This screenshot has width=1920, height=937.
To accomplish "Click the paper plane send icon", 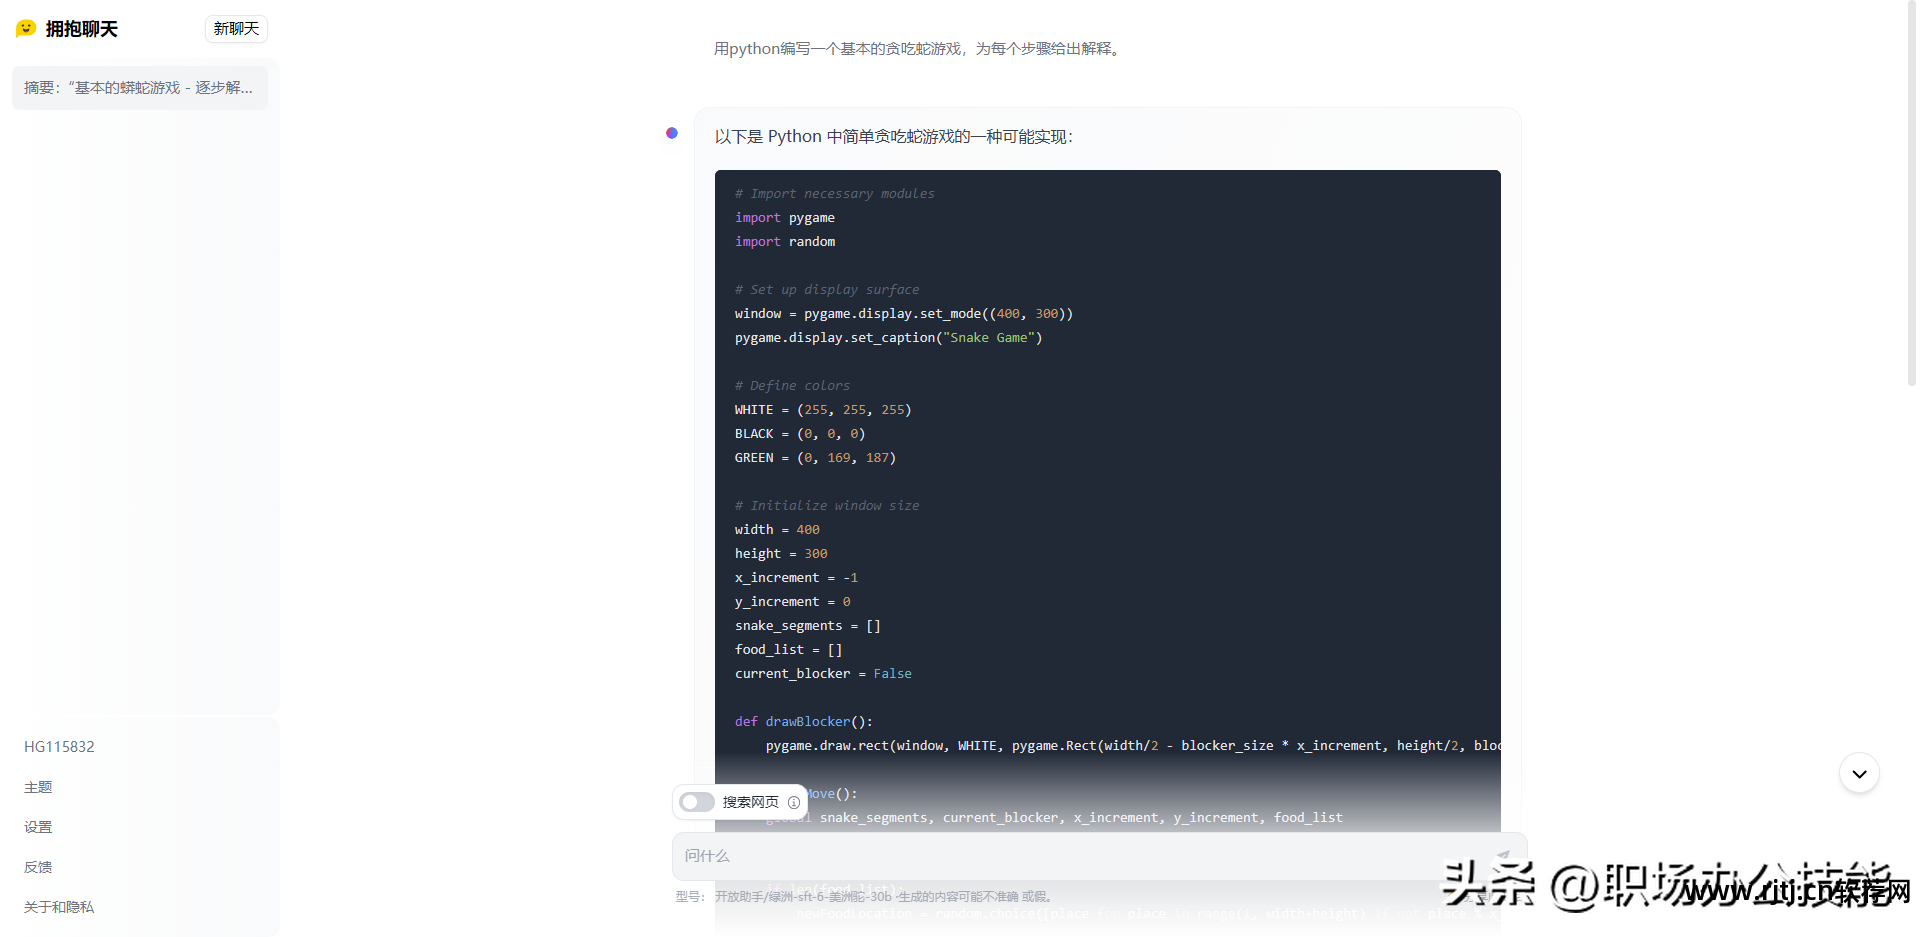I will coord(1502,856).
